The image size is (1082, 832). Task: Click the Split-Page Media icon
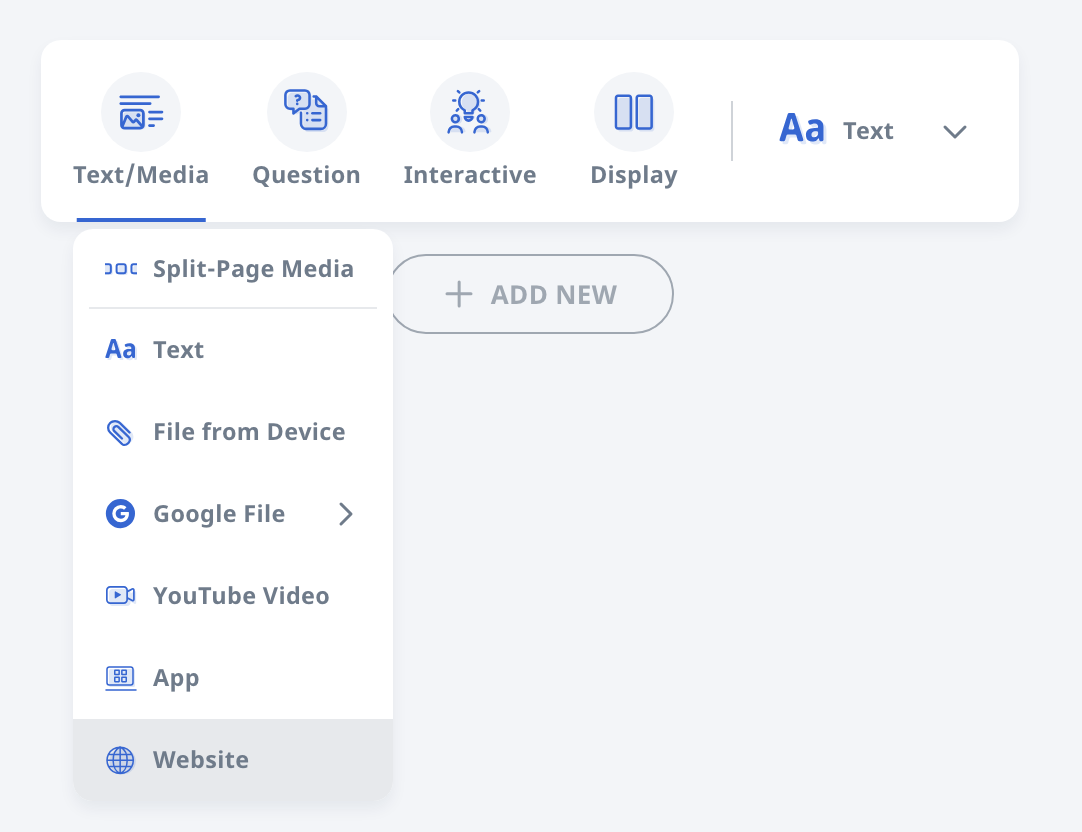point(120,269)
